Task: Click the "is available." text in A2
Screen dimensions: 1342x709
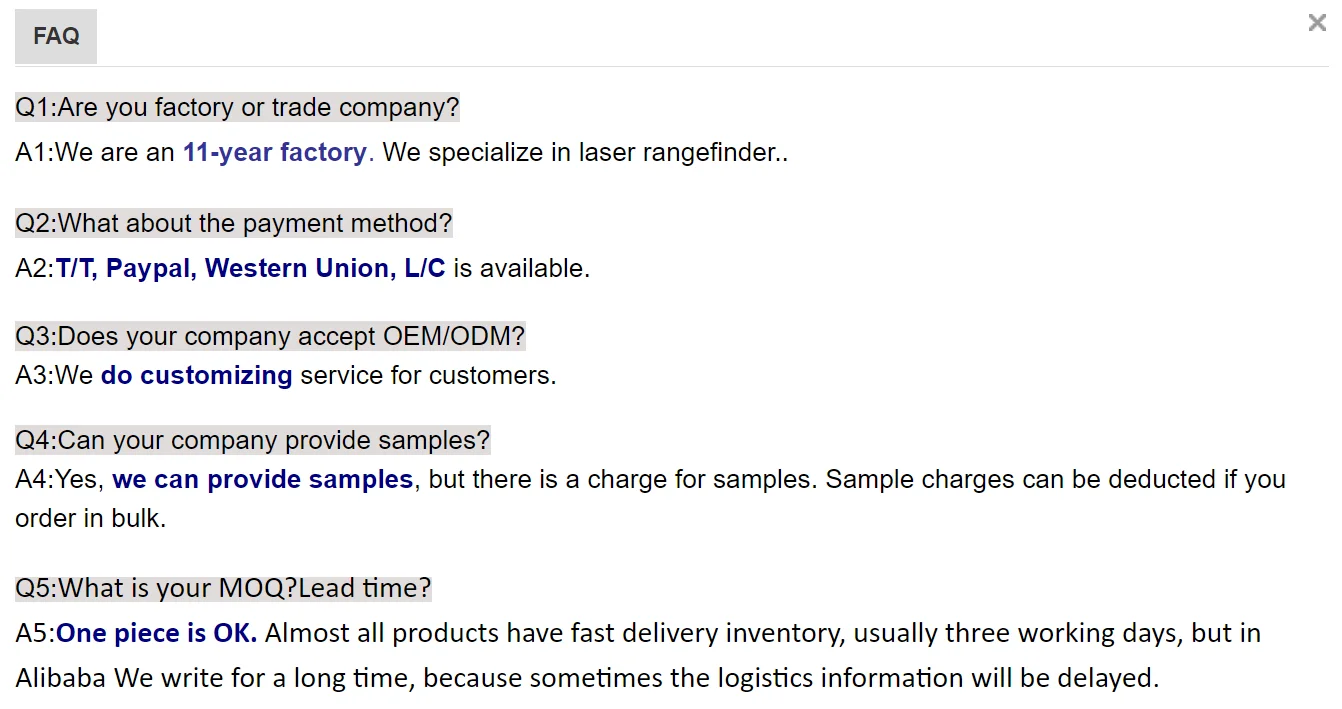Action: click(521, 268)
